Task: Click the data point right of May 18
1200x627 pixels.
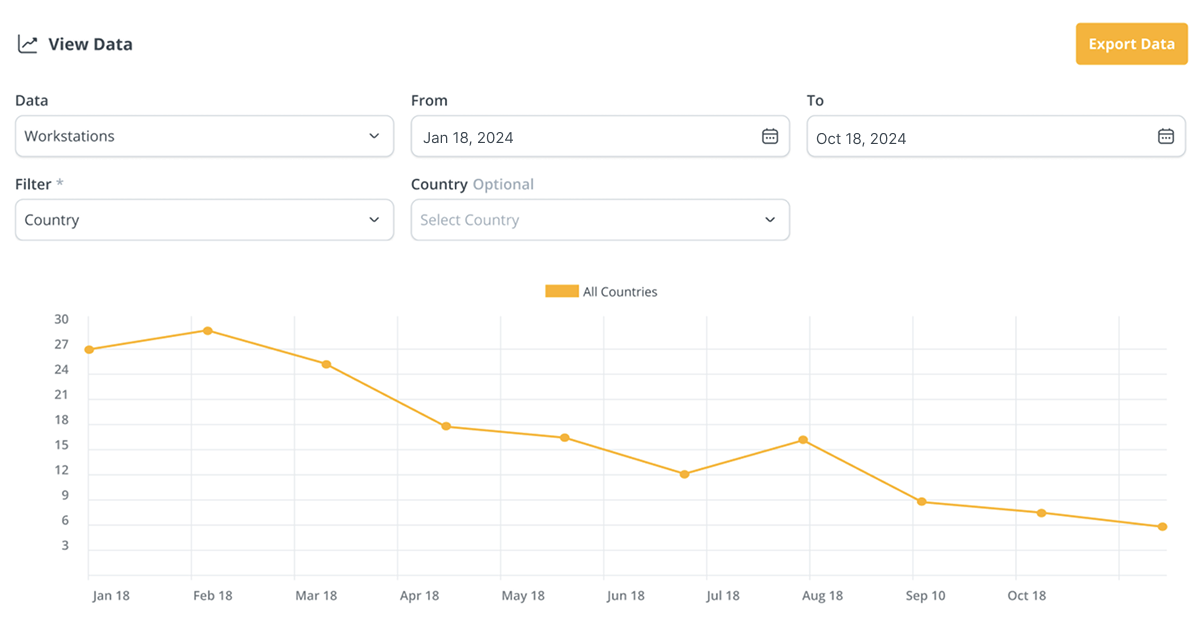Action: [x=565, y=438]
